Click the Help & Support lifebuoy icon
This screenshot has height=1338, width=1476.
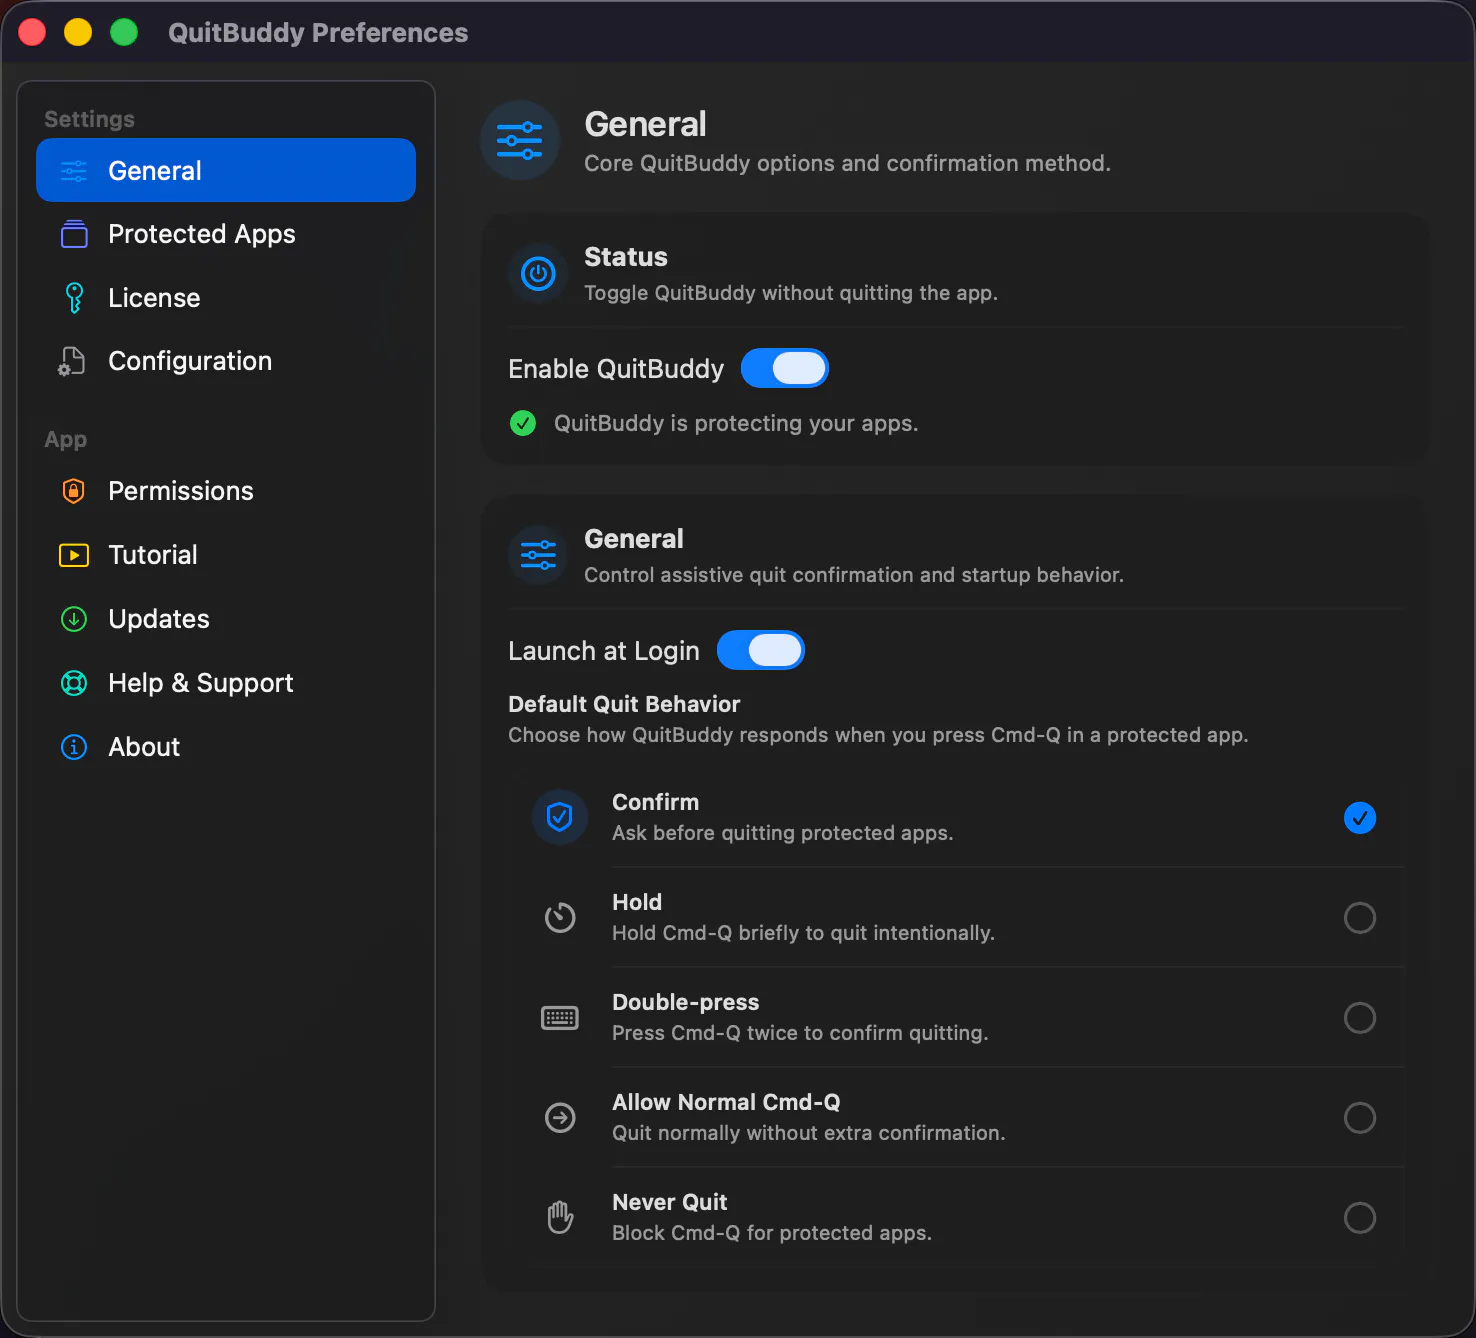[x=74, y=683]
